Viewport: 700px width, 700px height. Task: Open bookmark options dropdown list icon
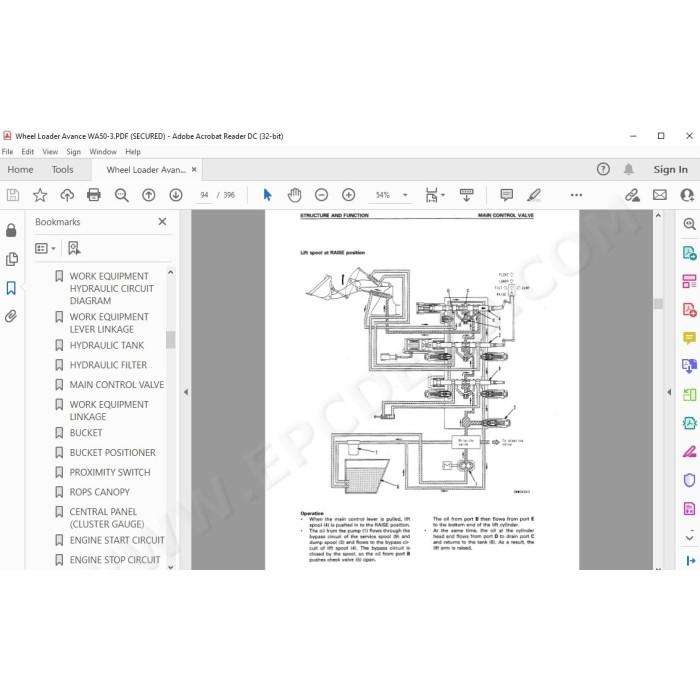45,248
